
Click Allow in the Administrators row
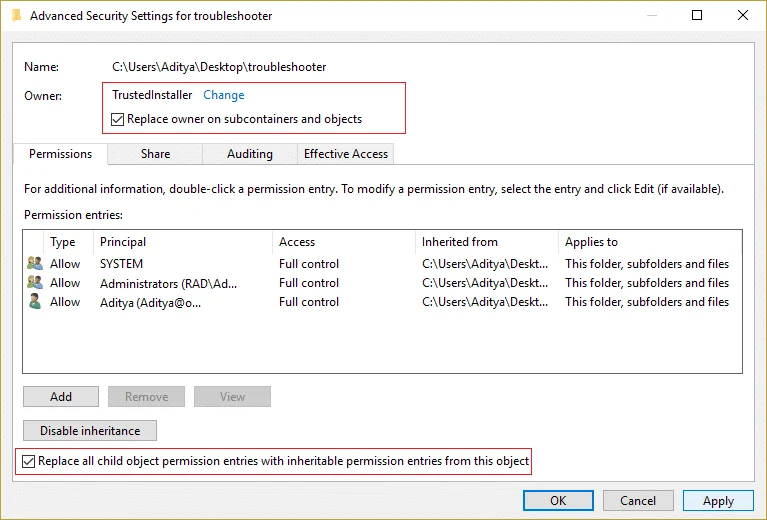coord(65,283)
